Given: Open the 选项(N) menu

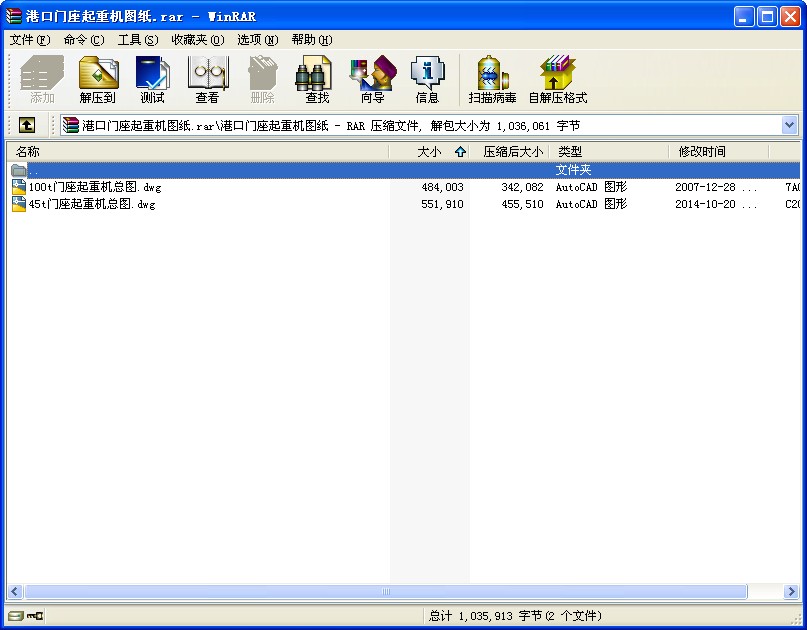Looking at the screenshot, I should point(258,40).
